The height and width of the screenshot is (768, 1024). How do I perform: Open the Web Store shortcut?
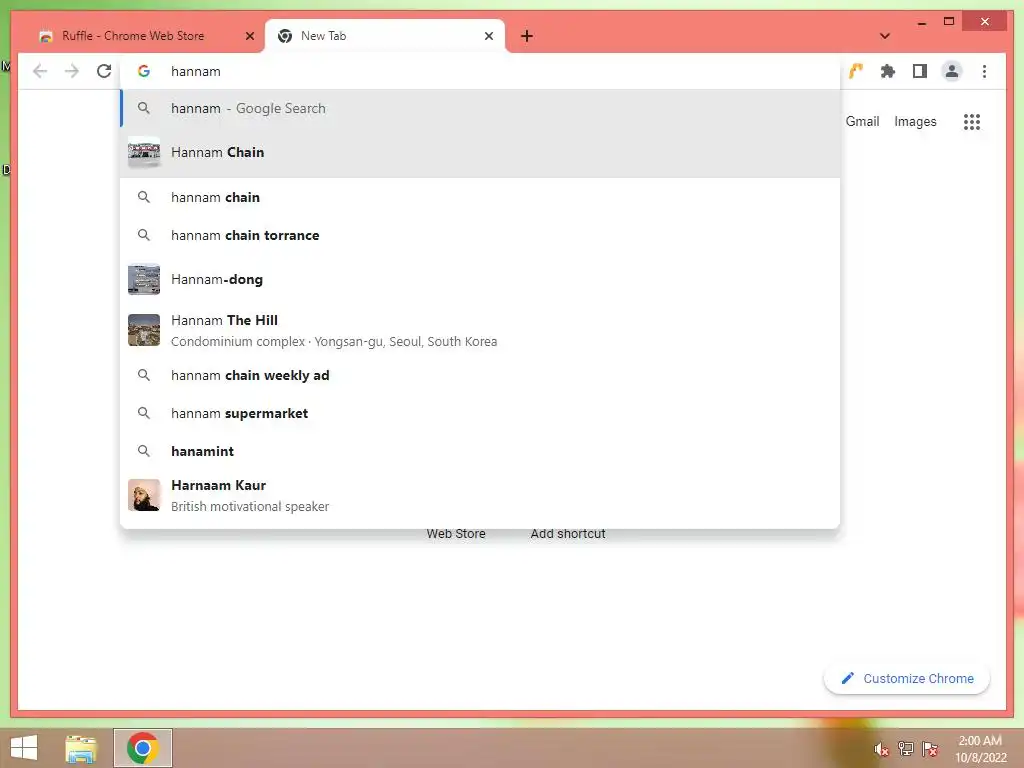click(456, 534)
